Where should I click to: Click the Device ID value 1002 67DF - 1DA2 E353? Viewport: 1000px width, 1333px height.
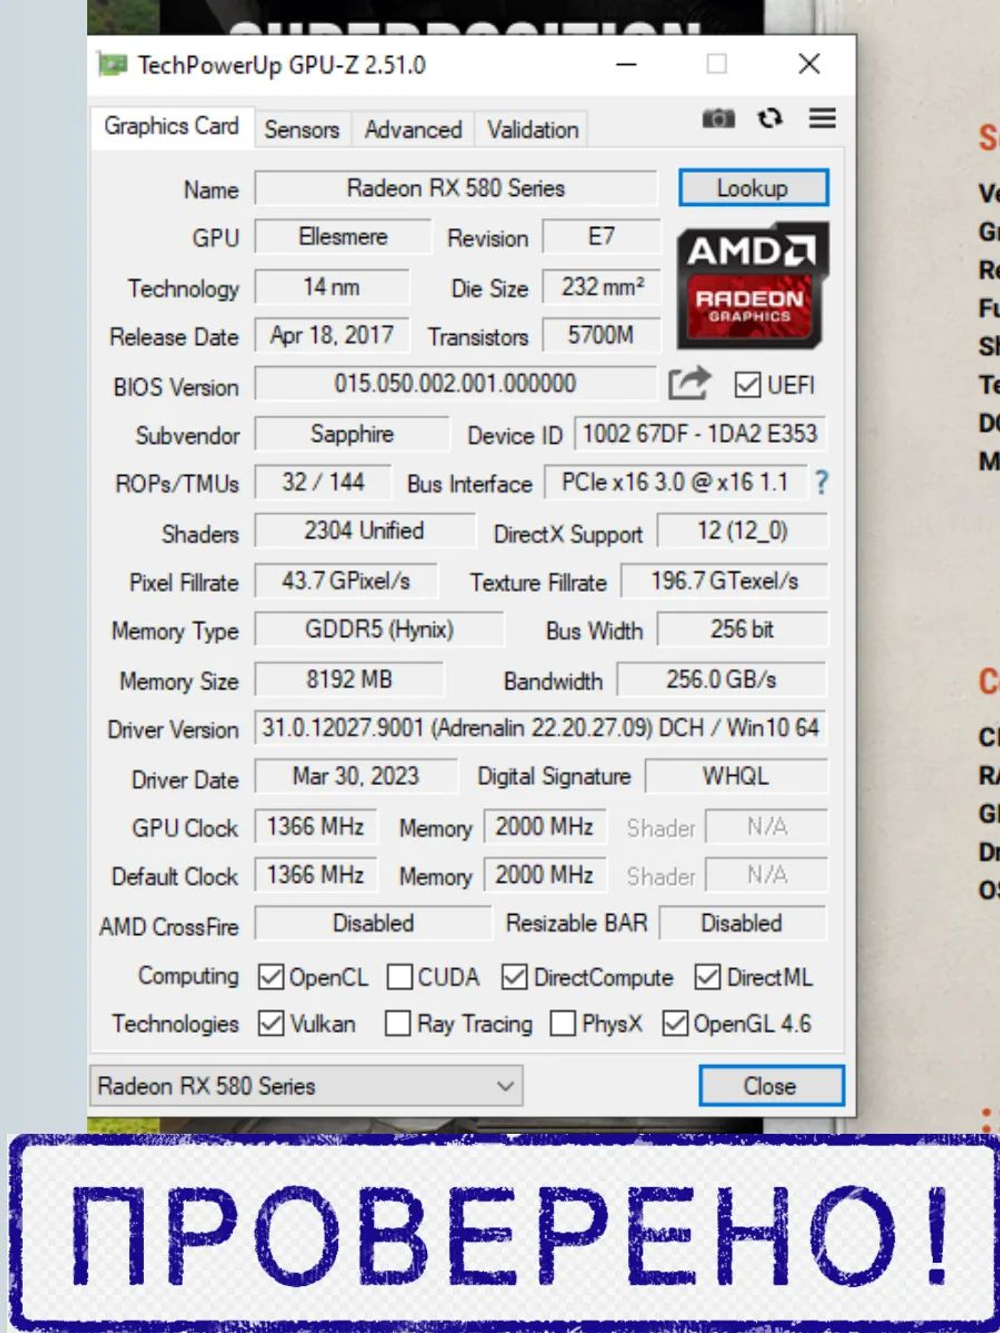click(x=700, y=434)
